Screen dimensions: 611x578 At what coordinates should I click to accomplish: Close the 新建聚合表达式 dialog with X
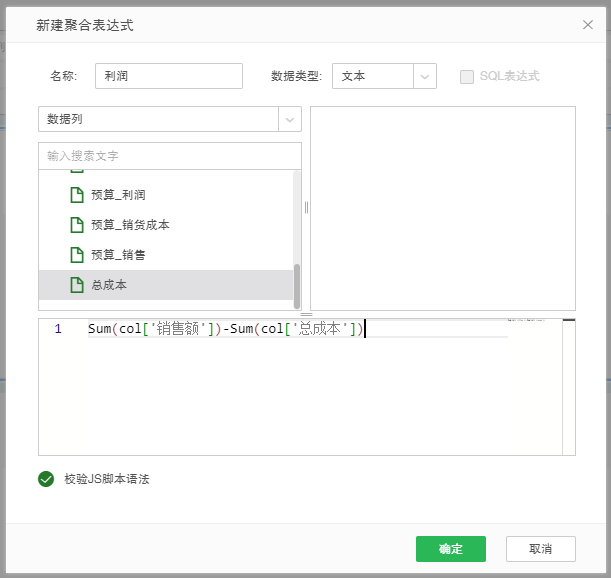(588, 25)
